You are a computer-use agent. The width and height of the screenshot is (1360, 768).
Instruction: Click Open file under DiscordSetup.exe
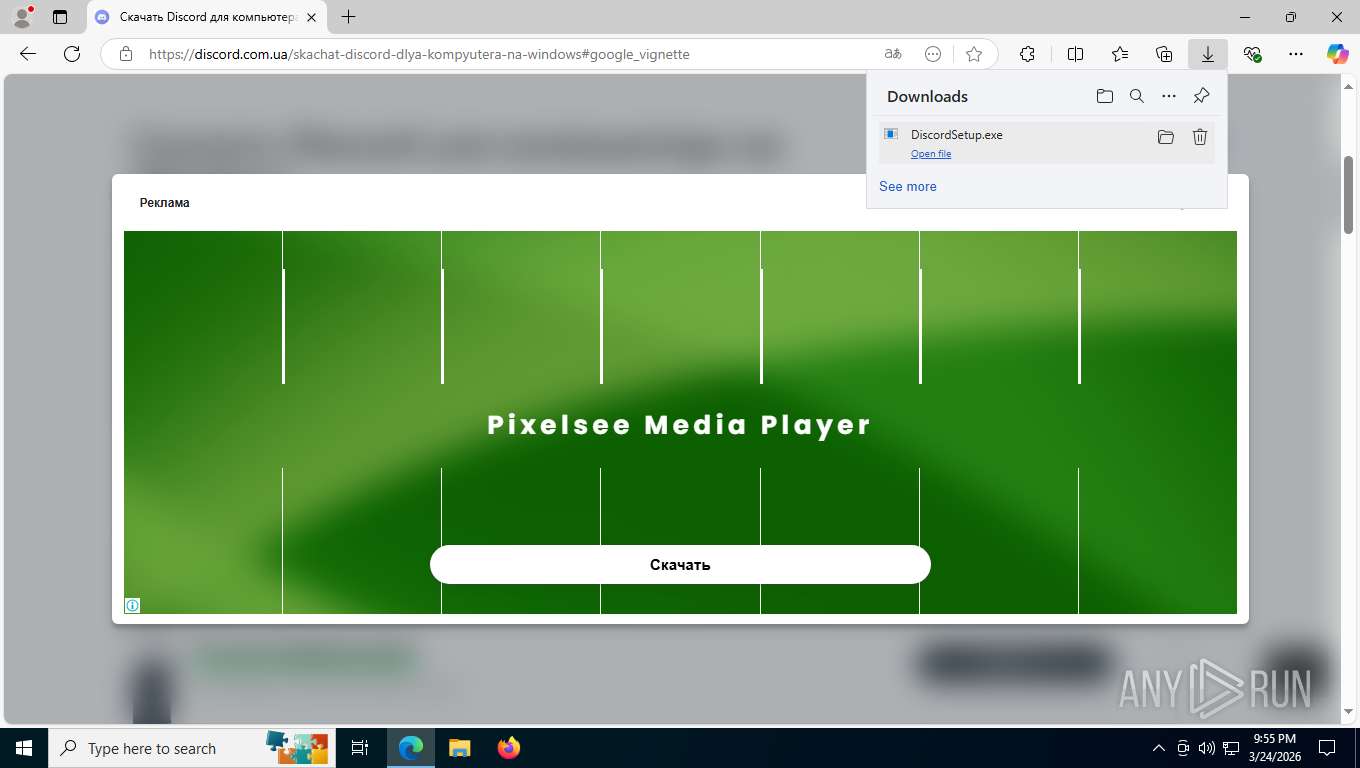[931, 154]
